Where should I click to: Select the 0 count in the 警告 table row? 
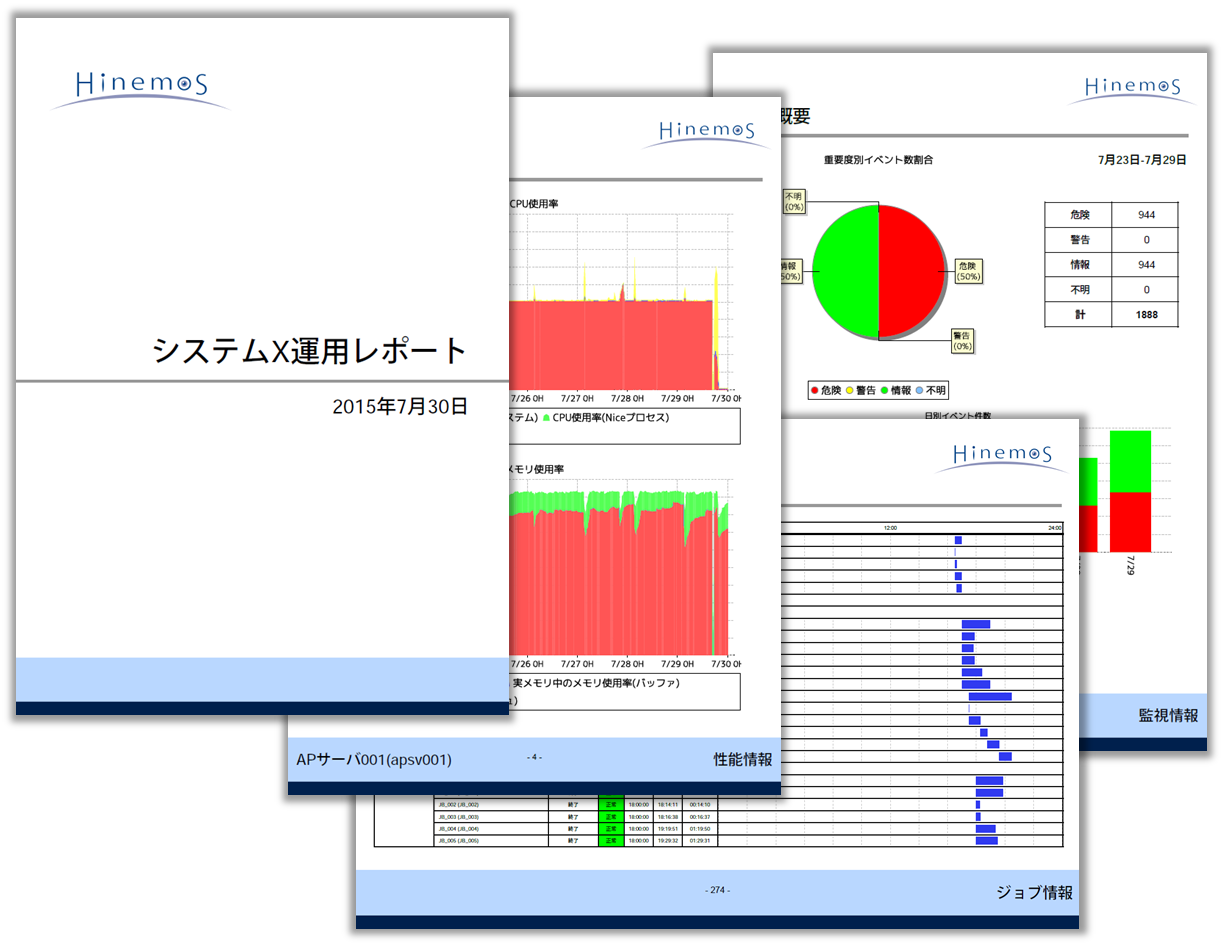pos(1146,240)
